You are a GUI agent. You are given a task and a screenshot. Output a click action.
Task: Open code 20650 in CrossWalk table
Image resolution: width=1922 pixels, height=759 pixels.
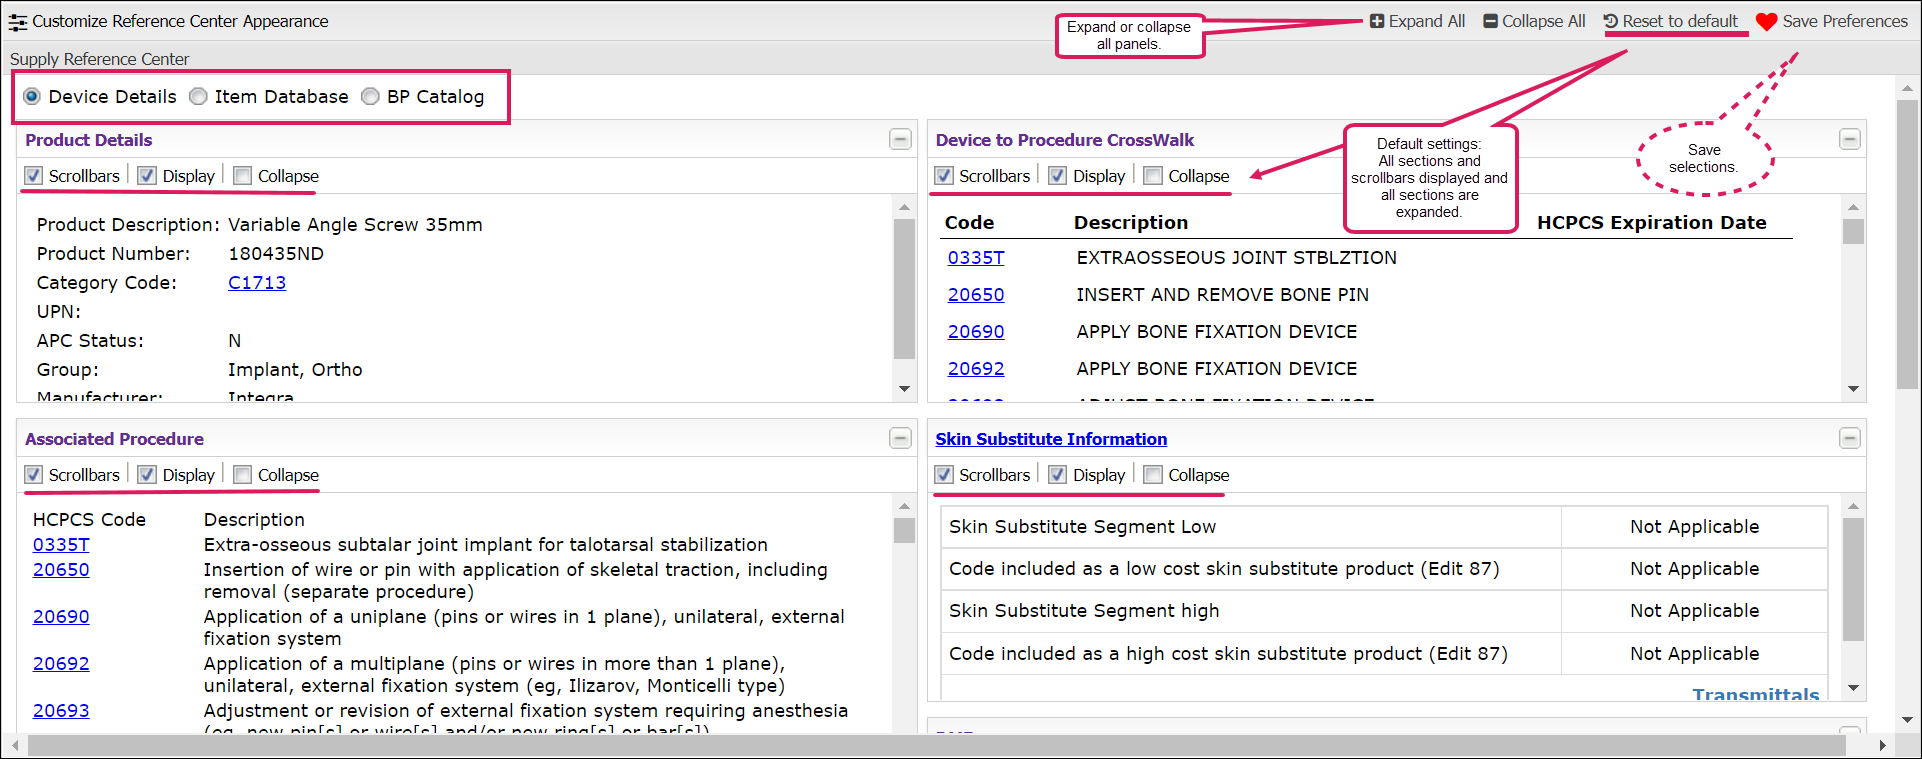click(x=976, y=295)
